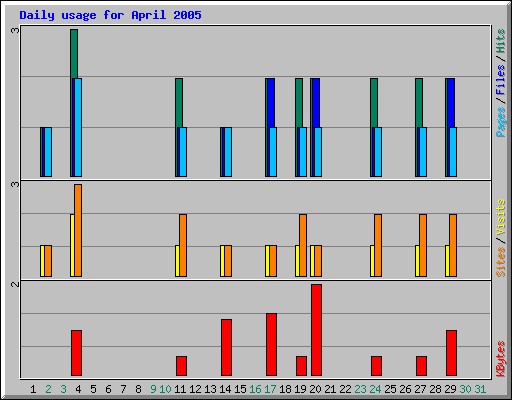The width and height of the screenshot is (512, 400).
Task: Click day label 7 on the axis
Action: 123,389
